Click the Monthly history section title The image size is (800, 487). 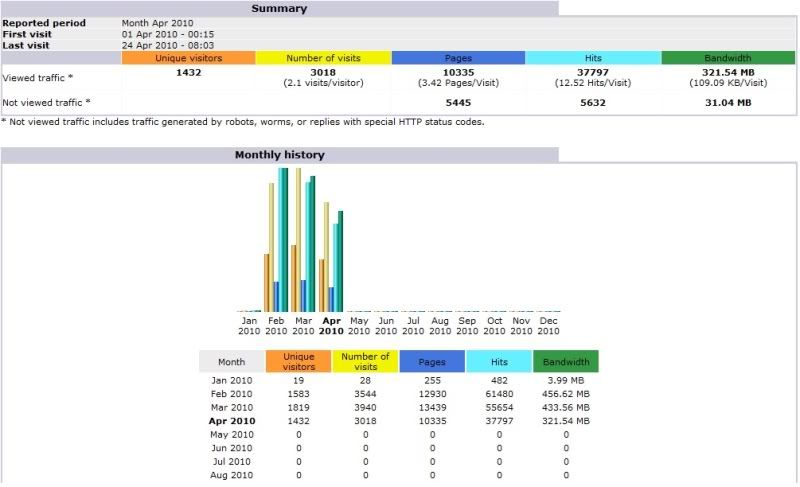tap(279, 155)
